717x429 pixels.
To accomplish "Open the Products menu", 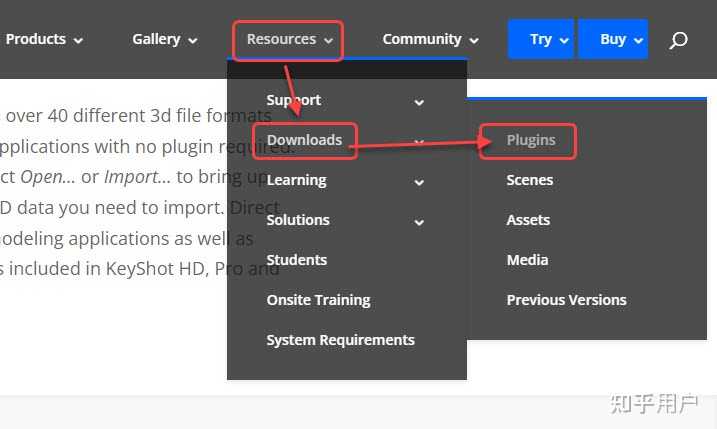I will [x=44, y=39].
